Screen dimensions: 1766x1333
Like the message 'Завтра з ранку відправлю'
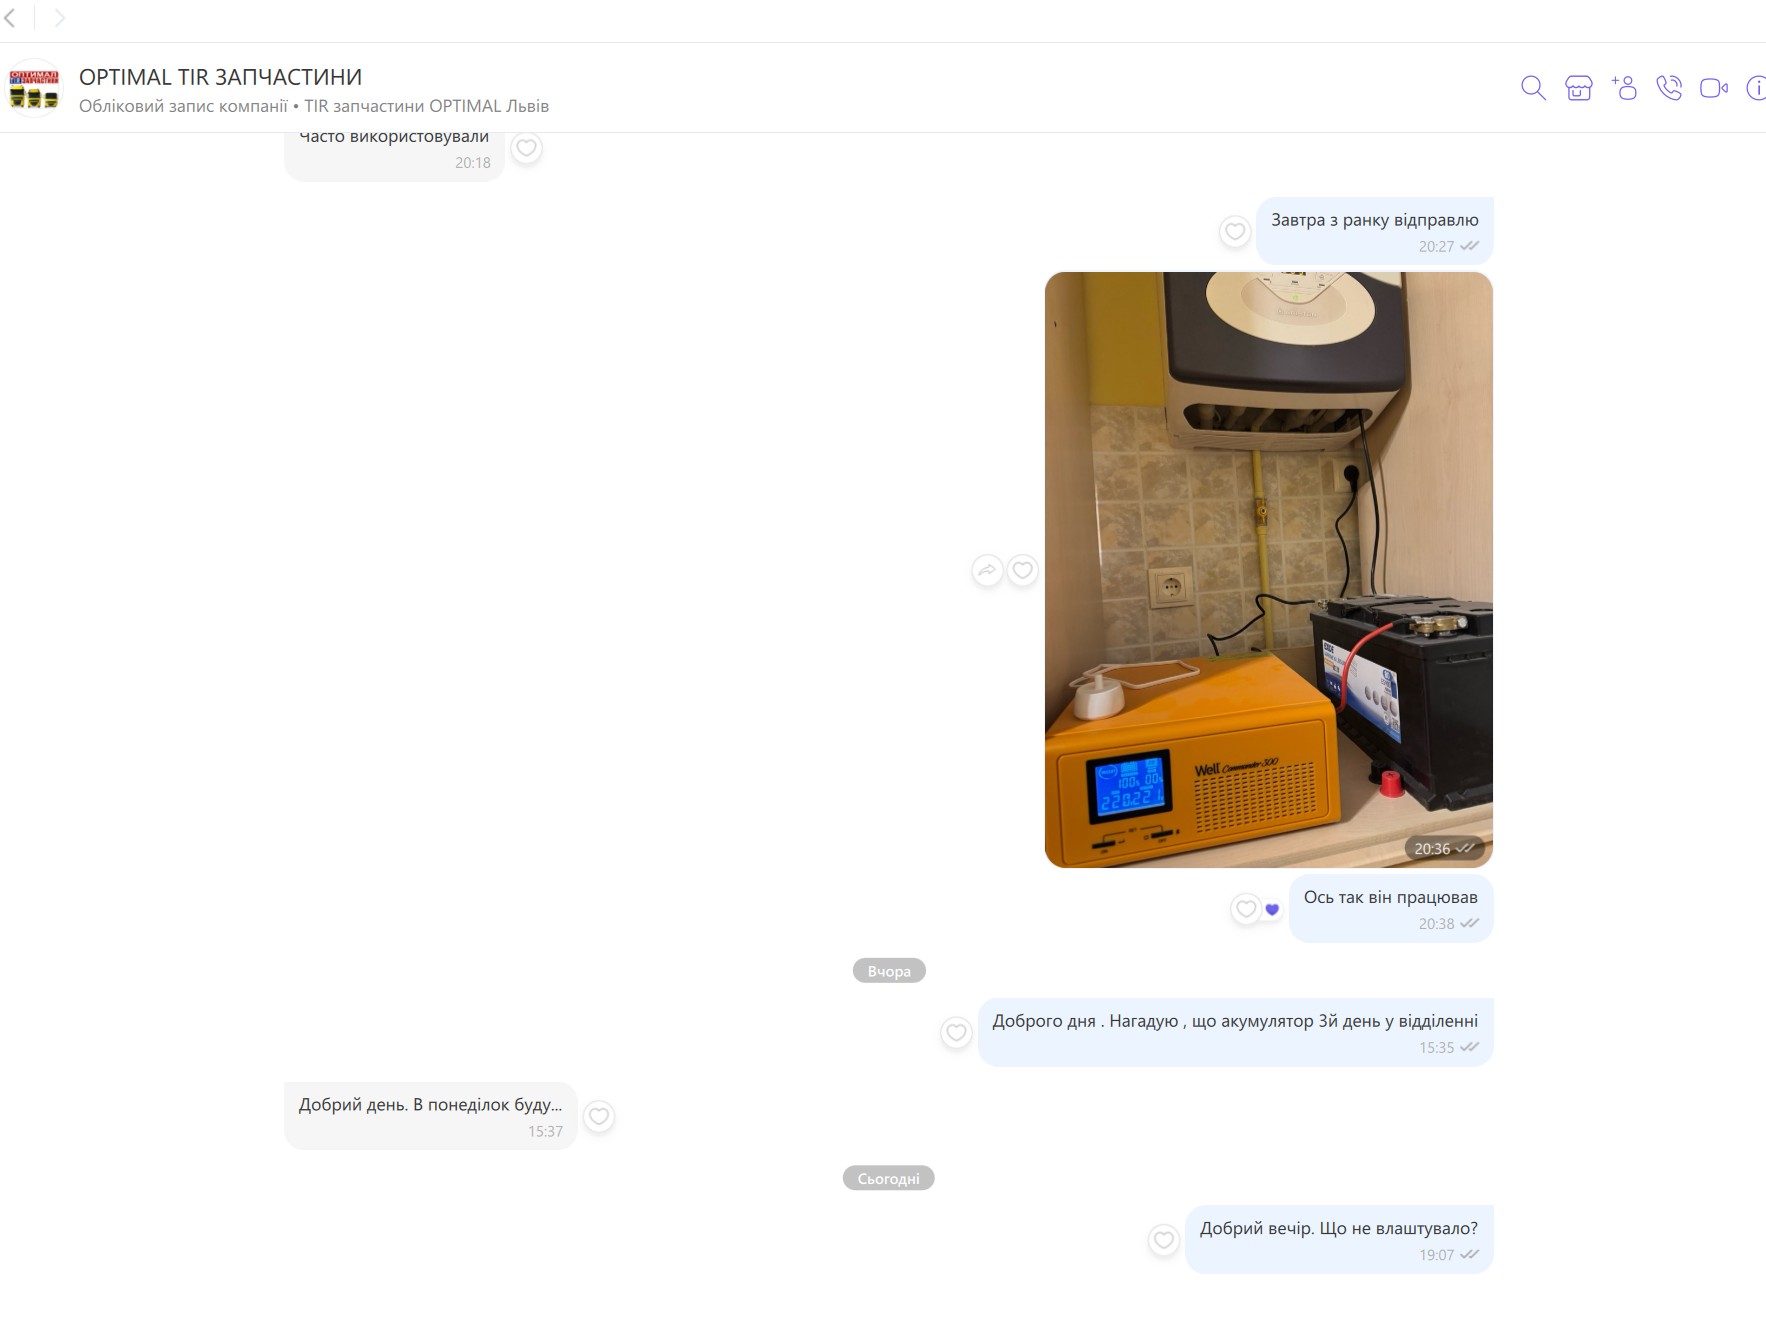[x=1235, y=232]
